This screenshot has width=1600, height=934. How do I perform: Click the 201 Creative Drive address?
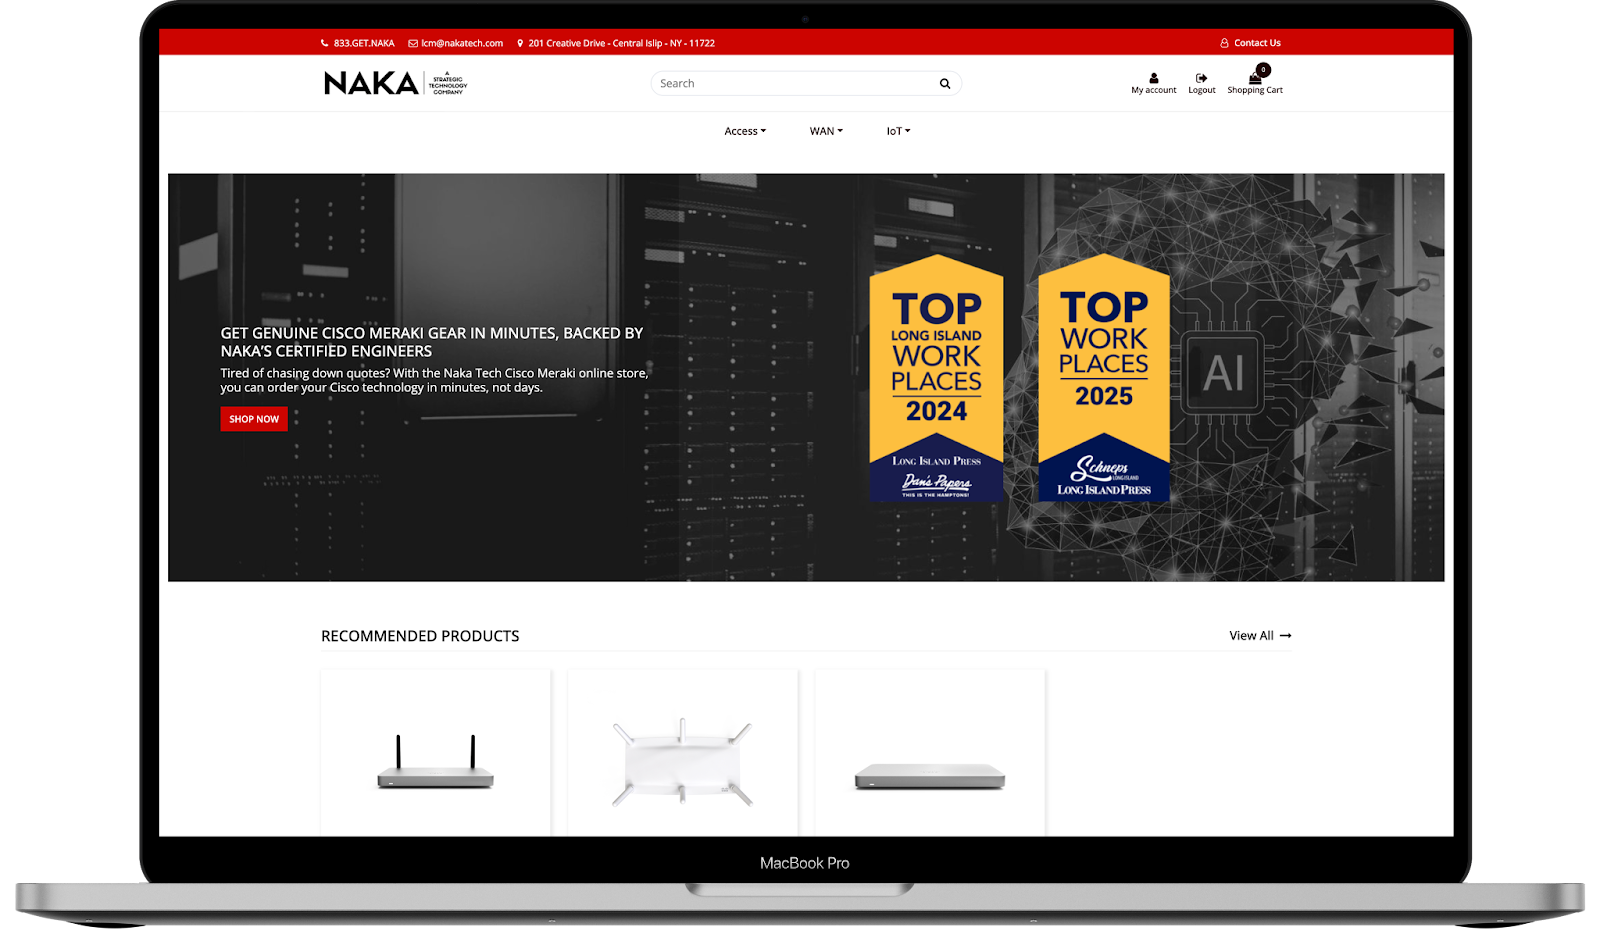point(620,43)
